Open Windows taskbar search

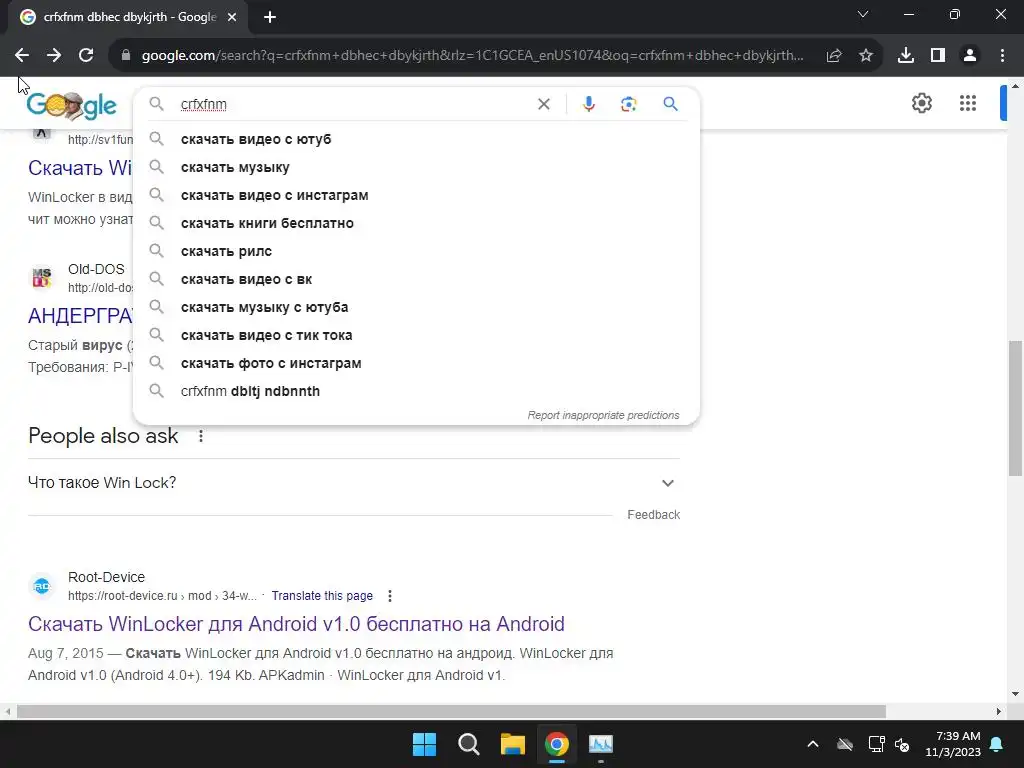pyautogui.click(x=468, y=744)
